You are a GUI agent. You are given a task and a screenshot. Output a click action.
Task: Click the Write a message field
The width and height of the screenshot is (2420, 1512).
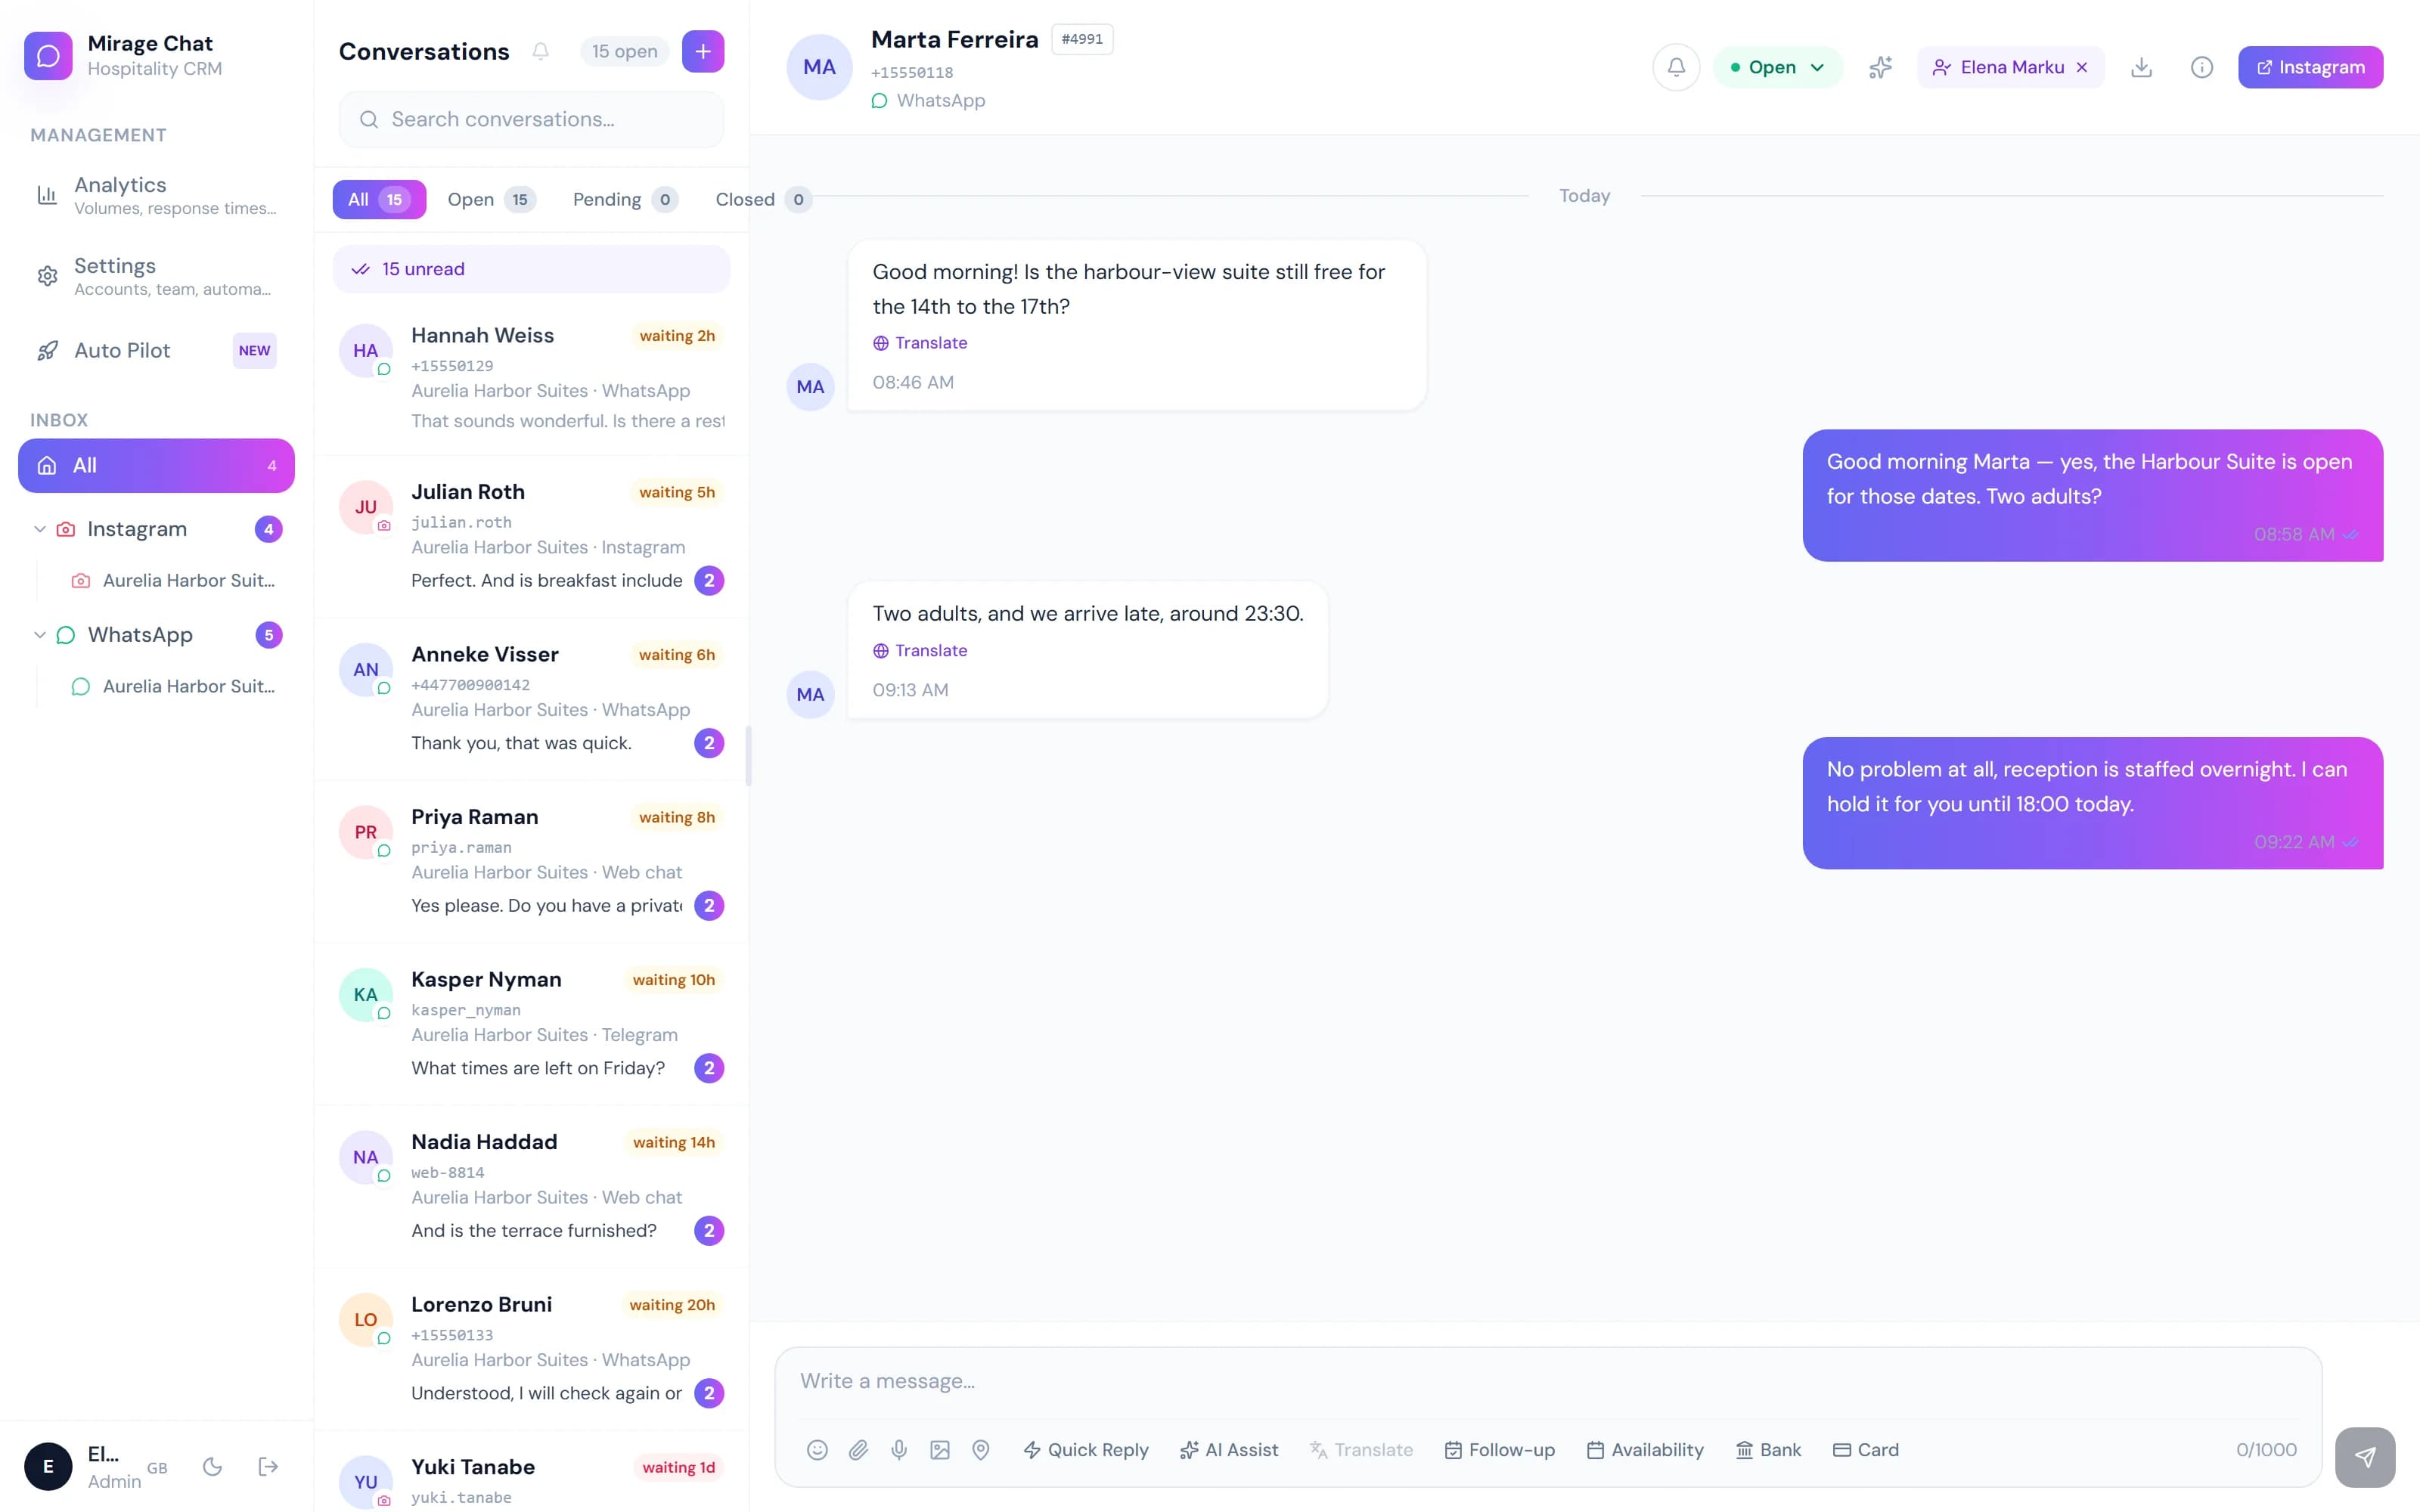tap(1548, 1380)
